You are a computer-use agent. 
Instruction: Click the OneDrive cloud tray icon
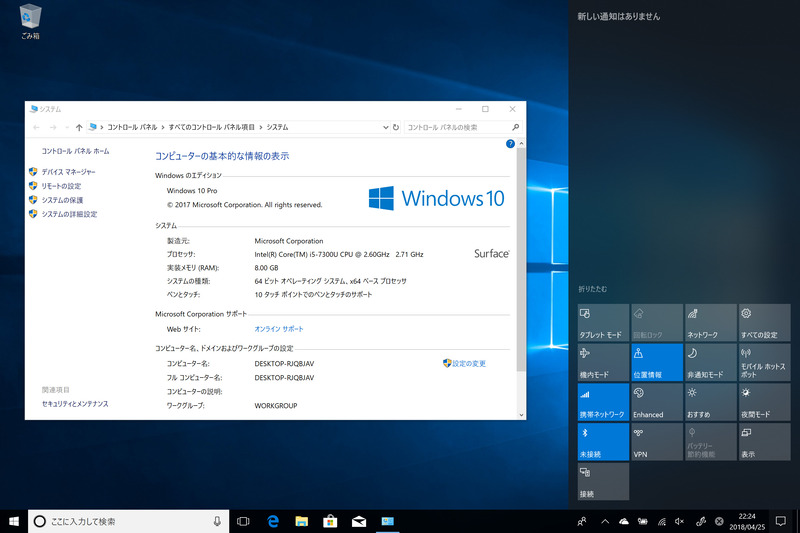tap(623, 521)
